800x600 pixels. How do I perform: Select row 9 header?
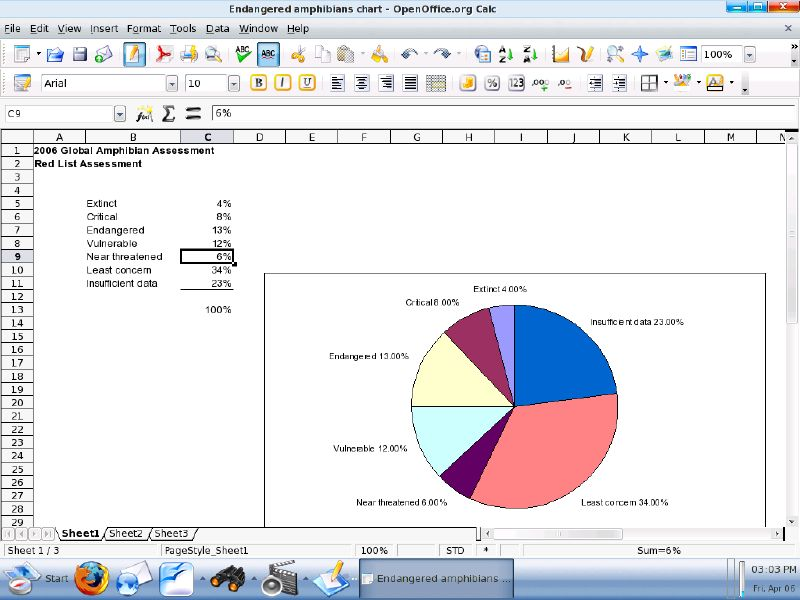click(x=17, y=257)
